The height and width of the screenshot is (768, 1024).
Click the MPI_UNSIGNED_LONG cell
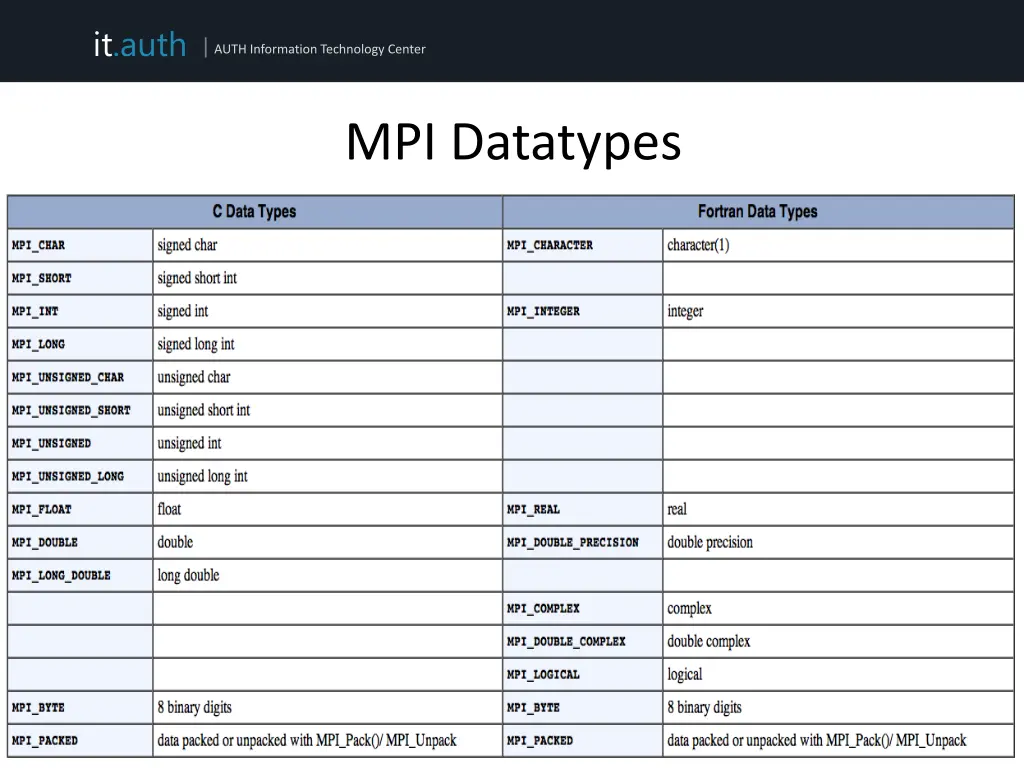(80, 477)
